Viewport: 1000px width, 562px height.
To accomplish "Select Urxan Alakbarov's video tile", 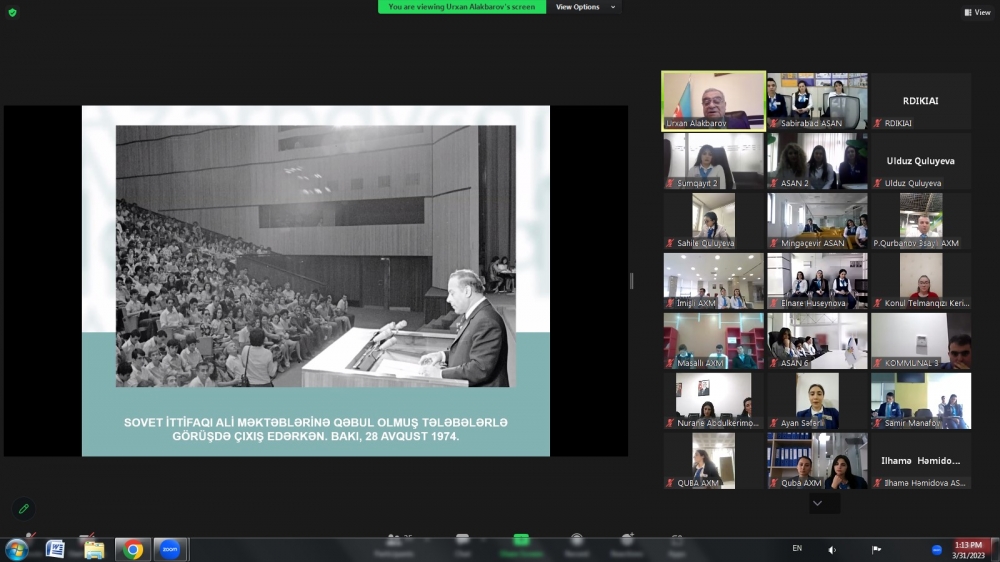I will tap(713, 101).
